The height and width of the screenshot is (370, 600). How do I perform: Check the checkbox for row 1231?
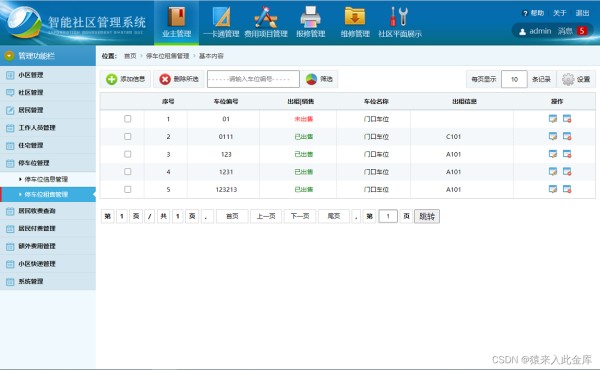127,171
